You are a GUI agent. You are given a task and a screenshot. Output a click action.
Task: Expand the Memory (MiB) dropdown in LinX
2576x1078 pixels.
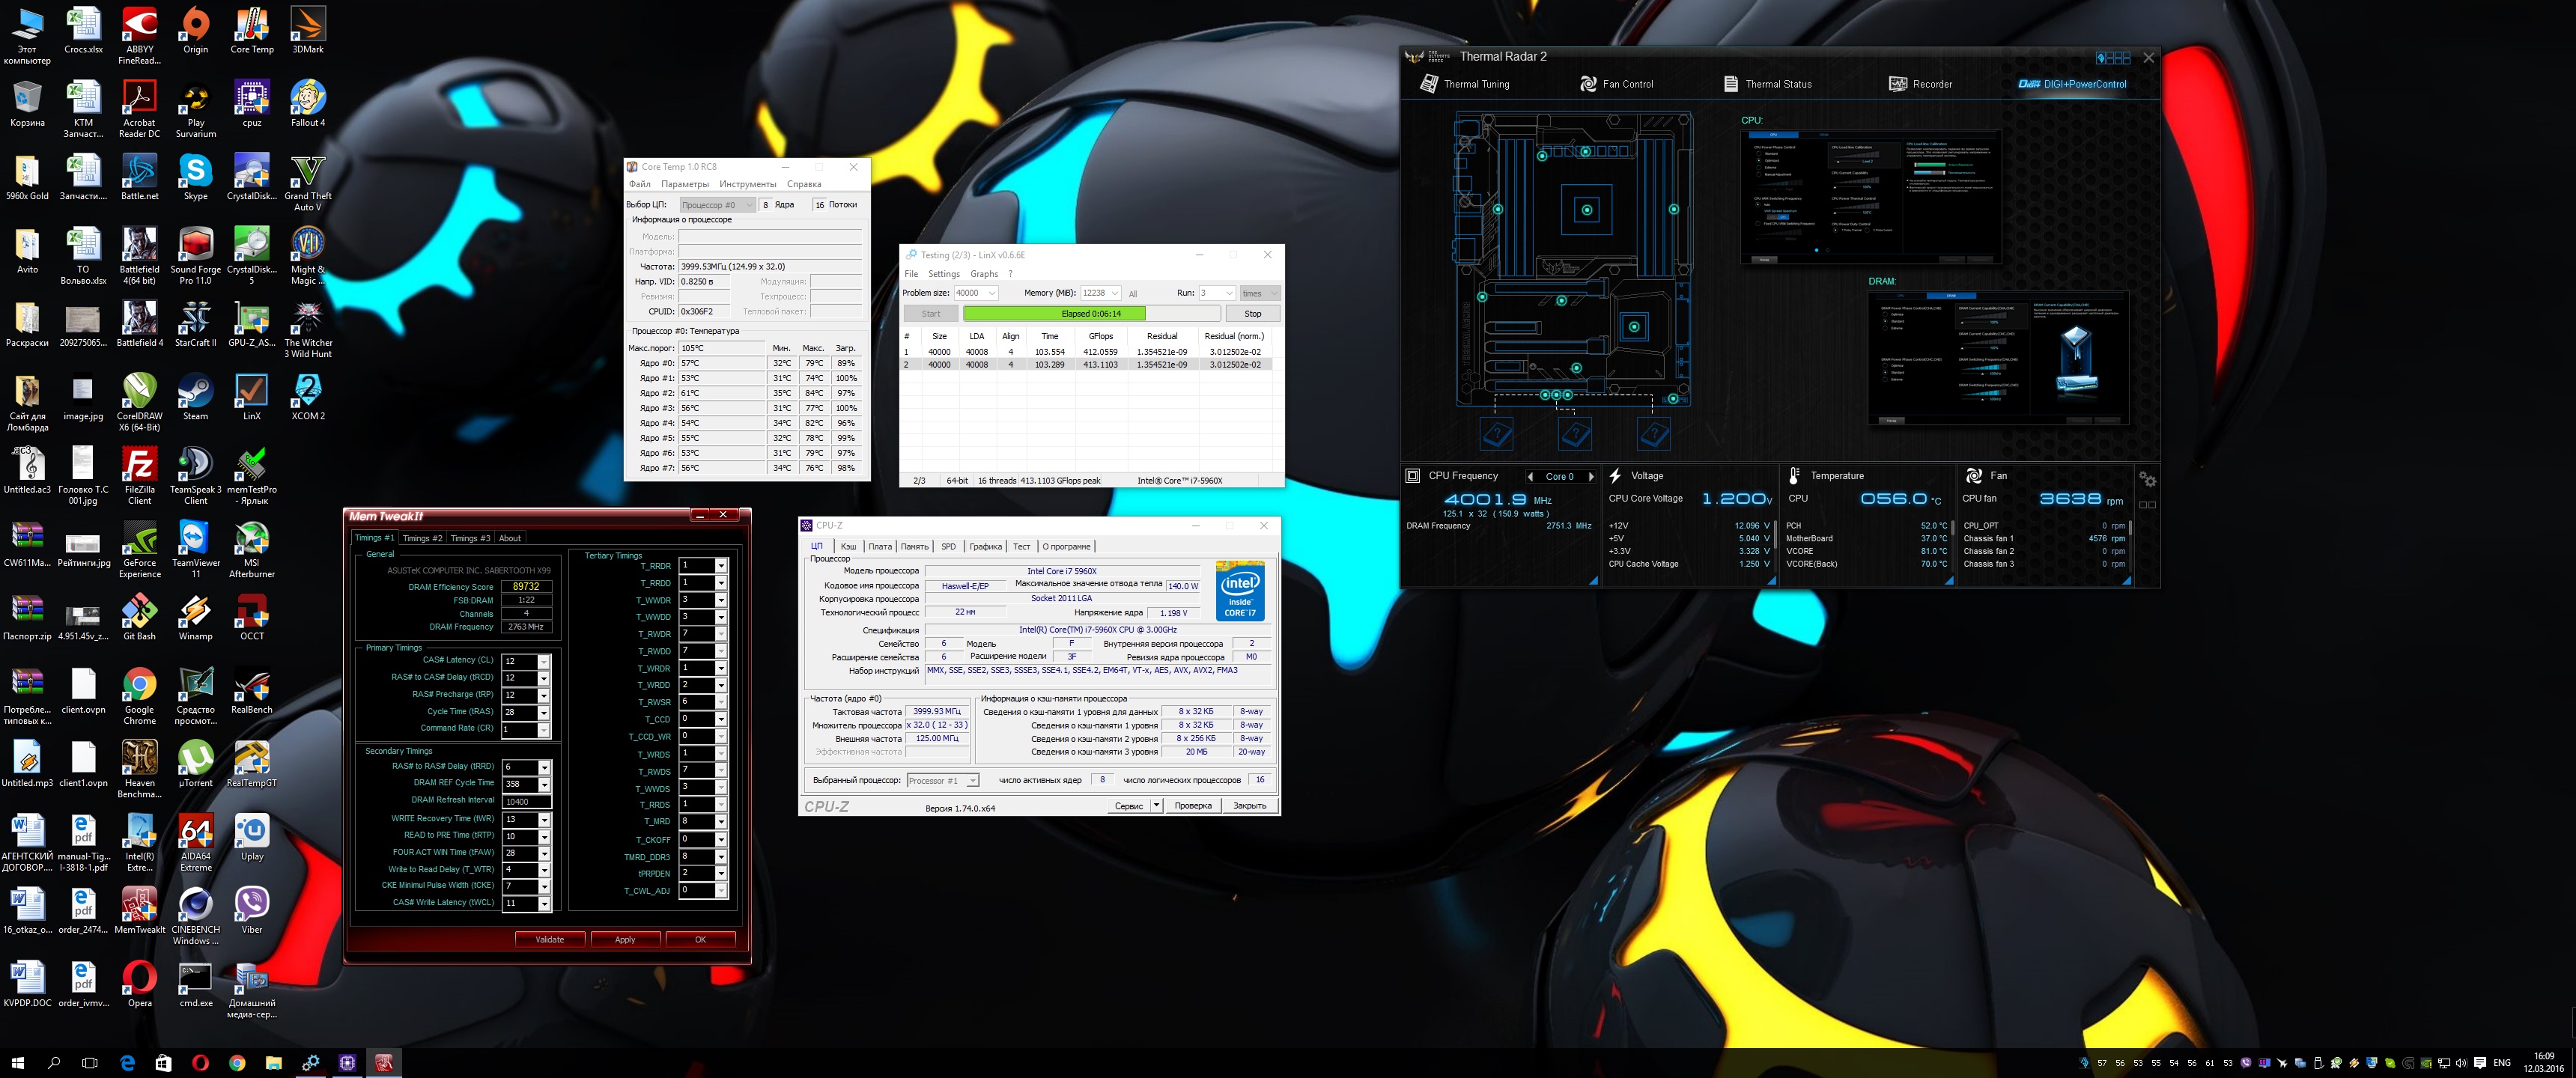click(1114, 293)
